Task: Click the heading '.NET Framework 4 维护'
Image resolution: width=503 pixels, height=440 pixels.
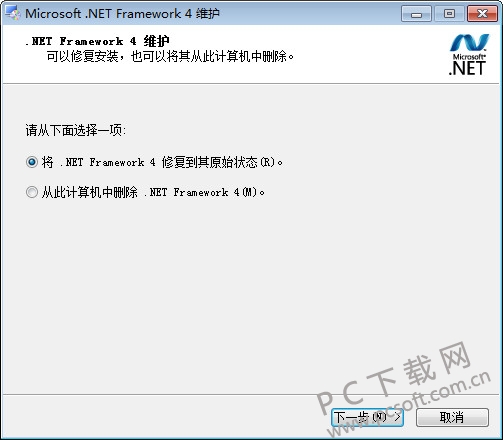Action: [x=97, y=41]
